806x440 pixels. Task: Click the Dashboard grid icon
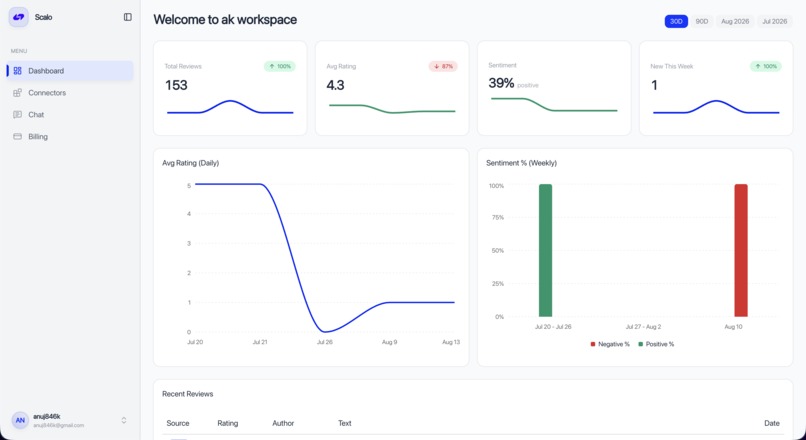coord(17,71)
